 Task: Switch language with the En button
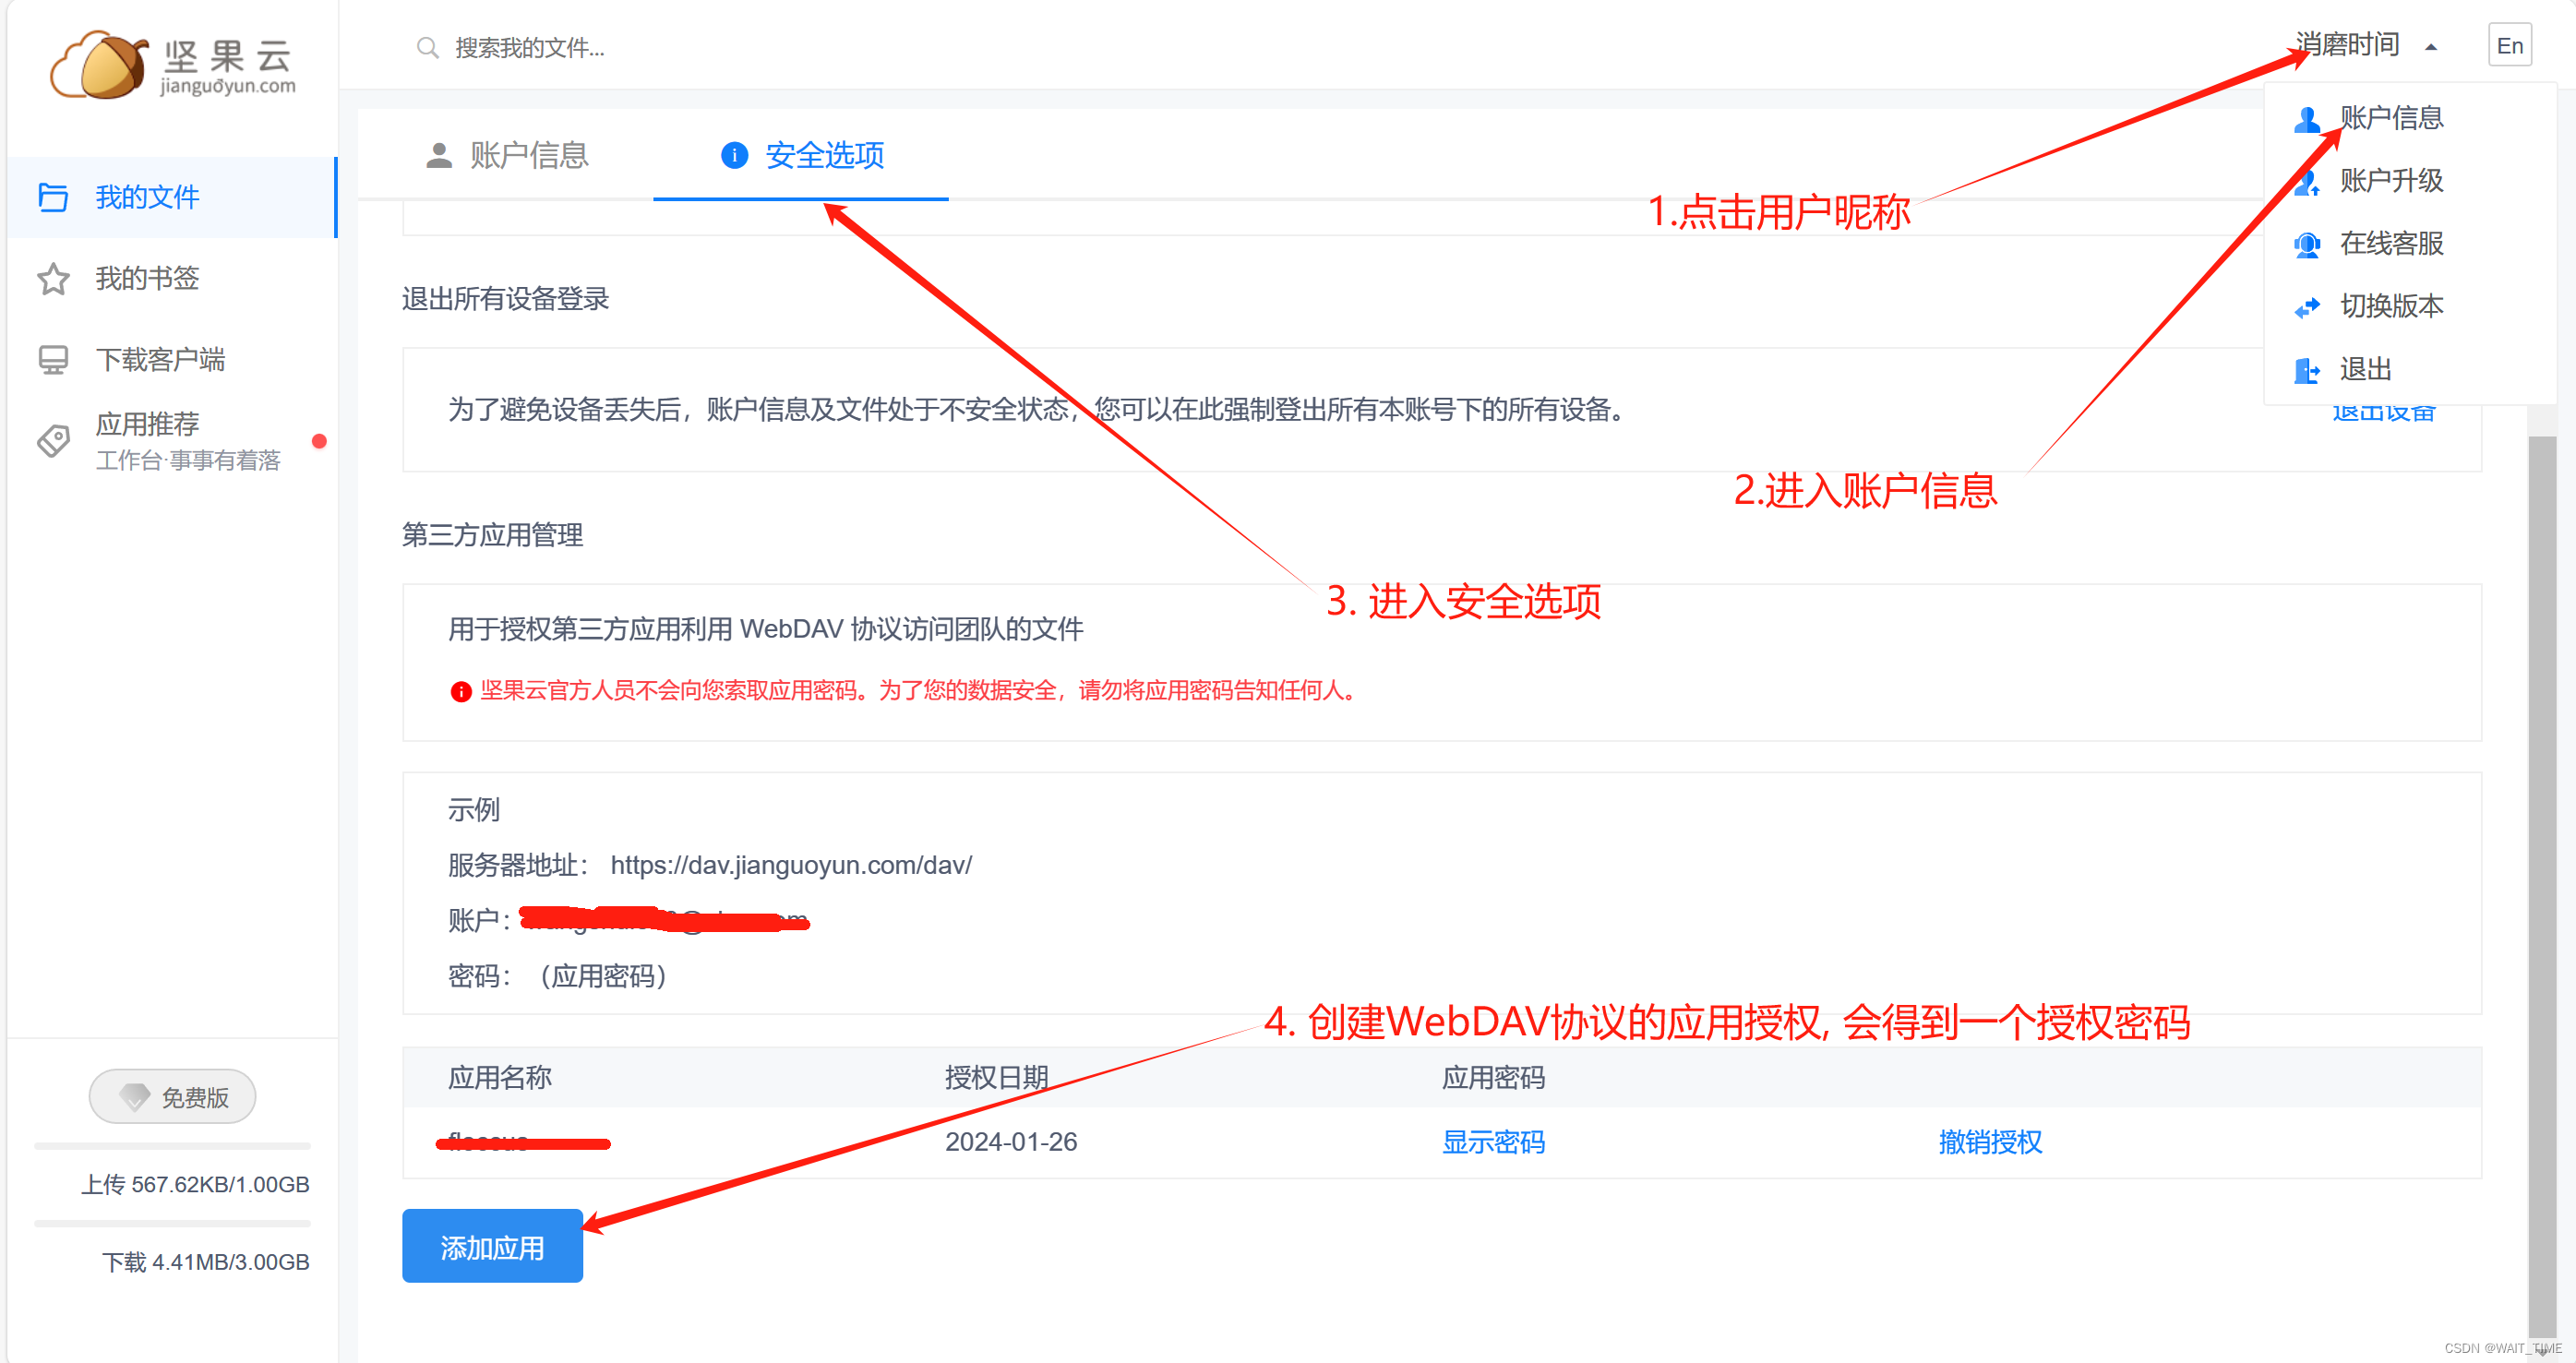tap(2509, 46)
